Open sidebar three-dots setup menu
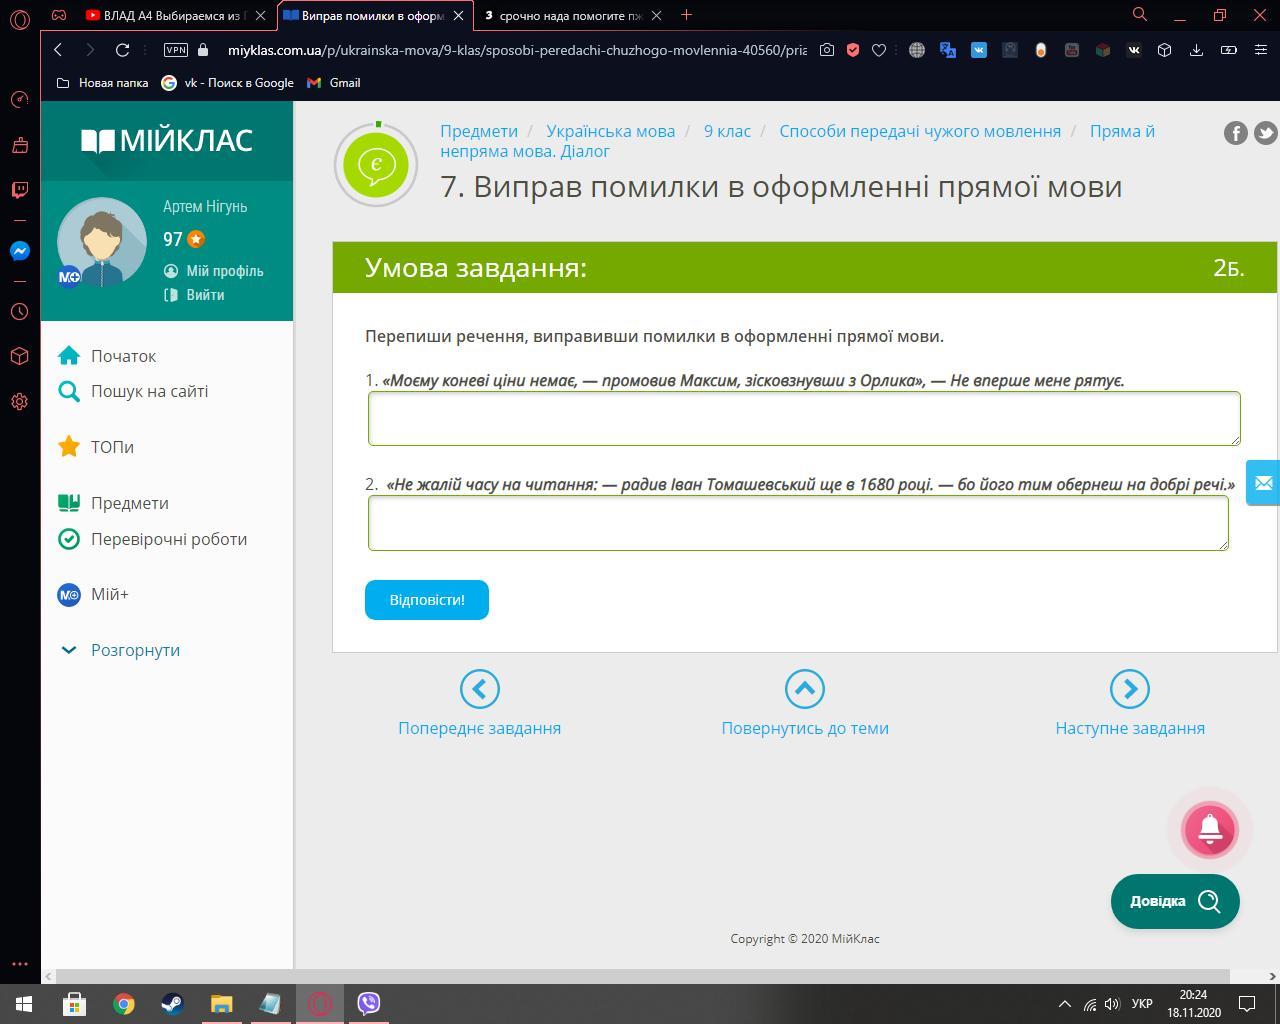The height and width of the screenshot is (1024, 1280). [x=19, y=964]
